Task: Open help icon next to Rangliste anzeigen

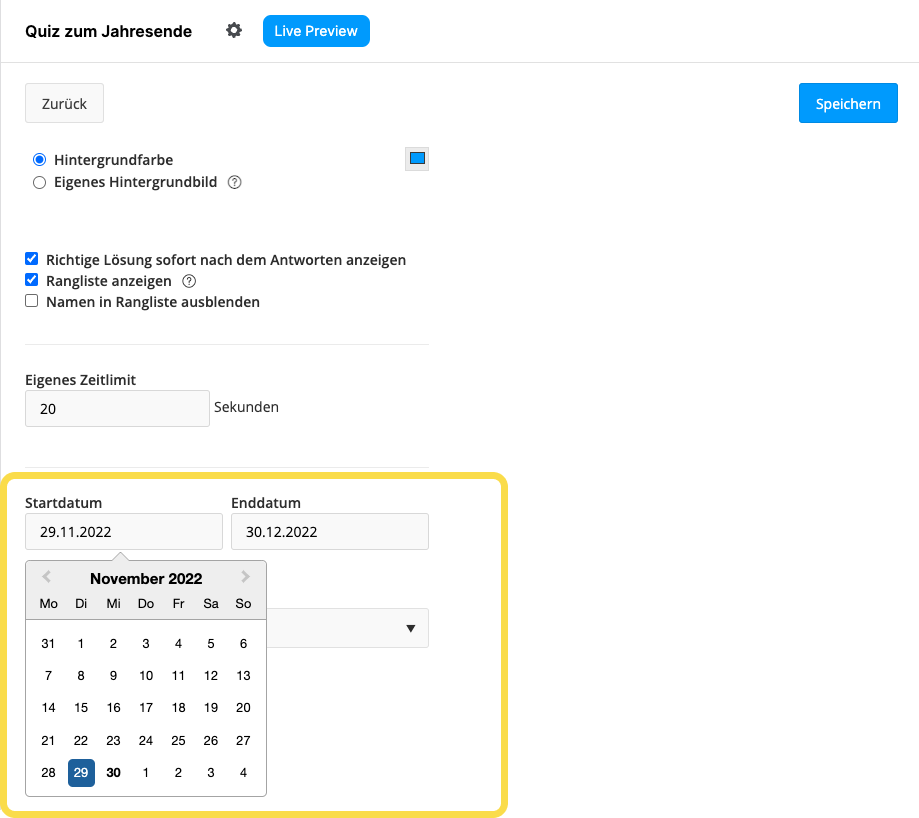Action: (x=189, y=281)
